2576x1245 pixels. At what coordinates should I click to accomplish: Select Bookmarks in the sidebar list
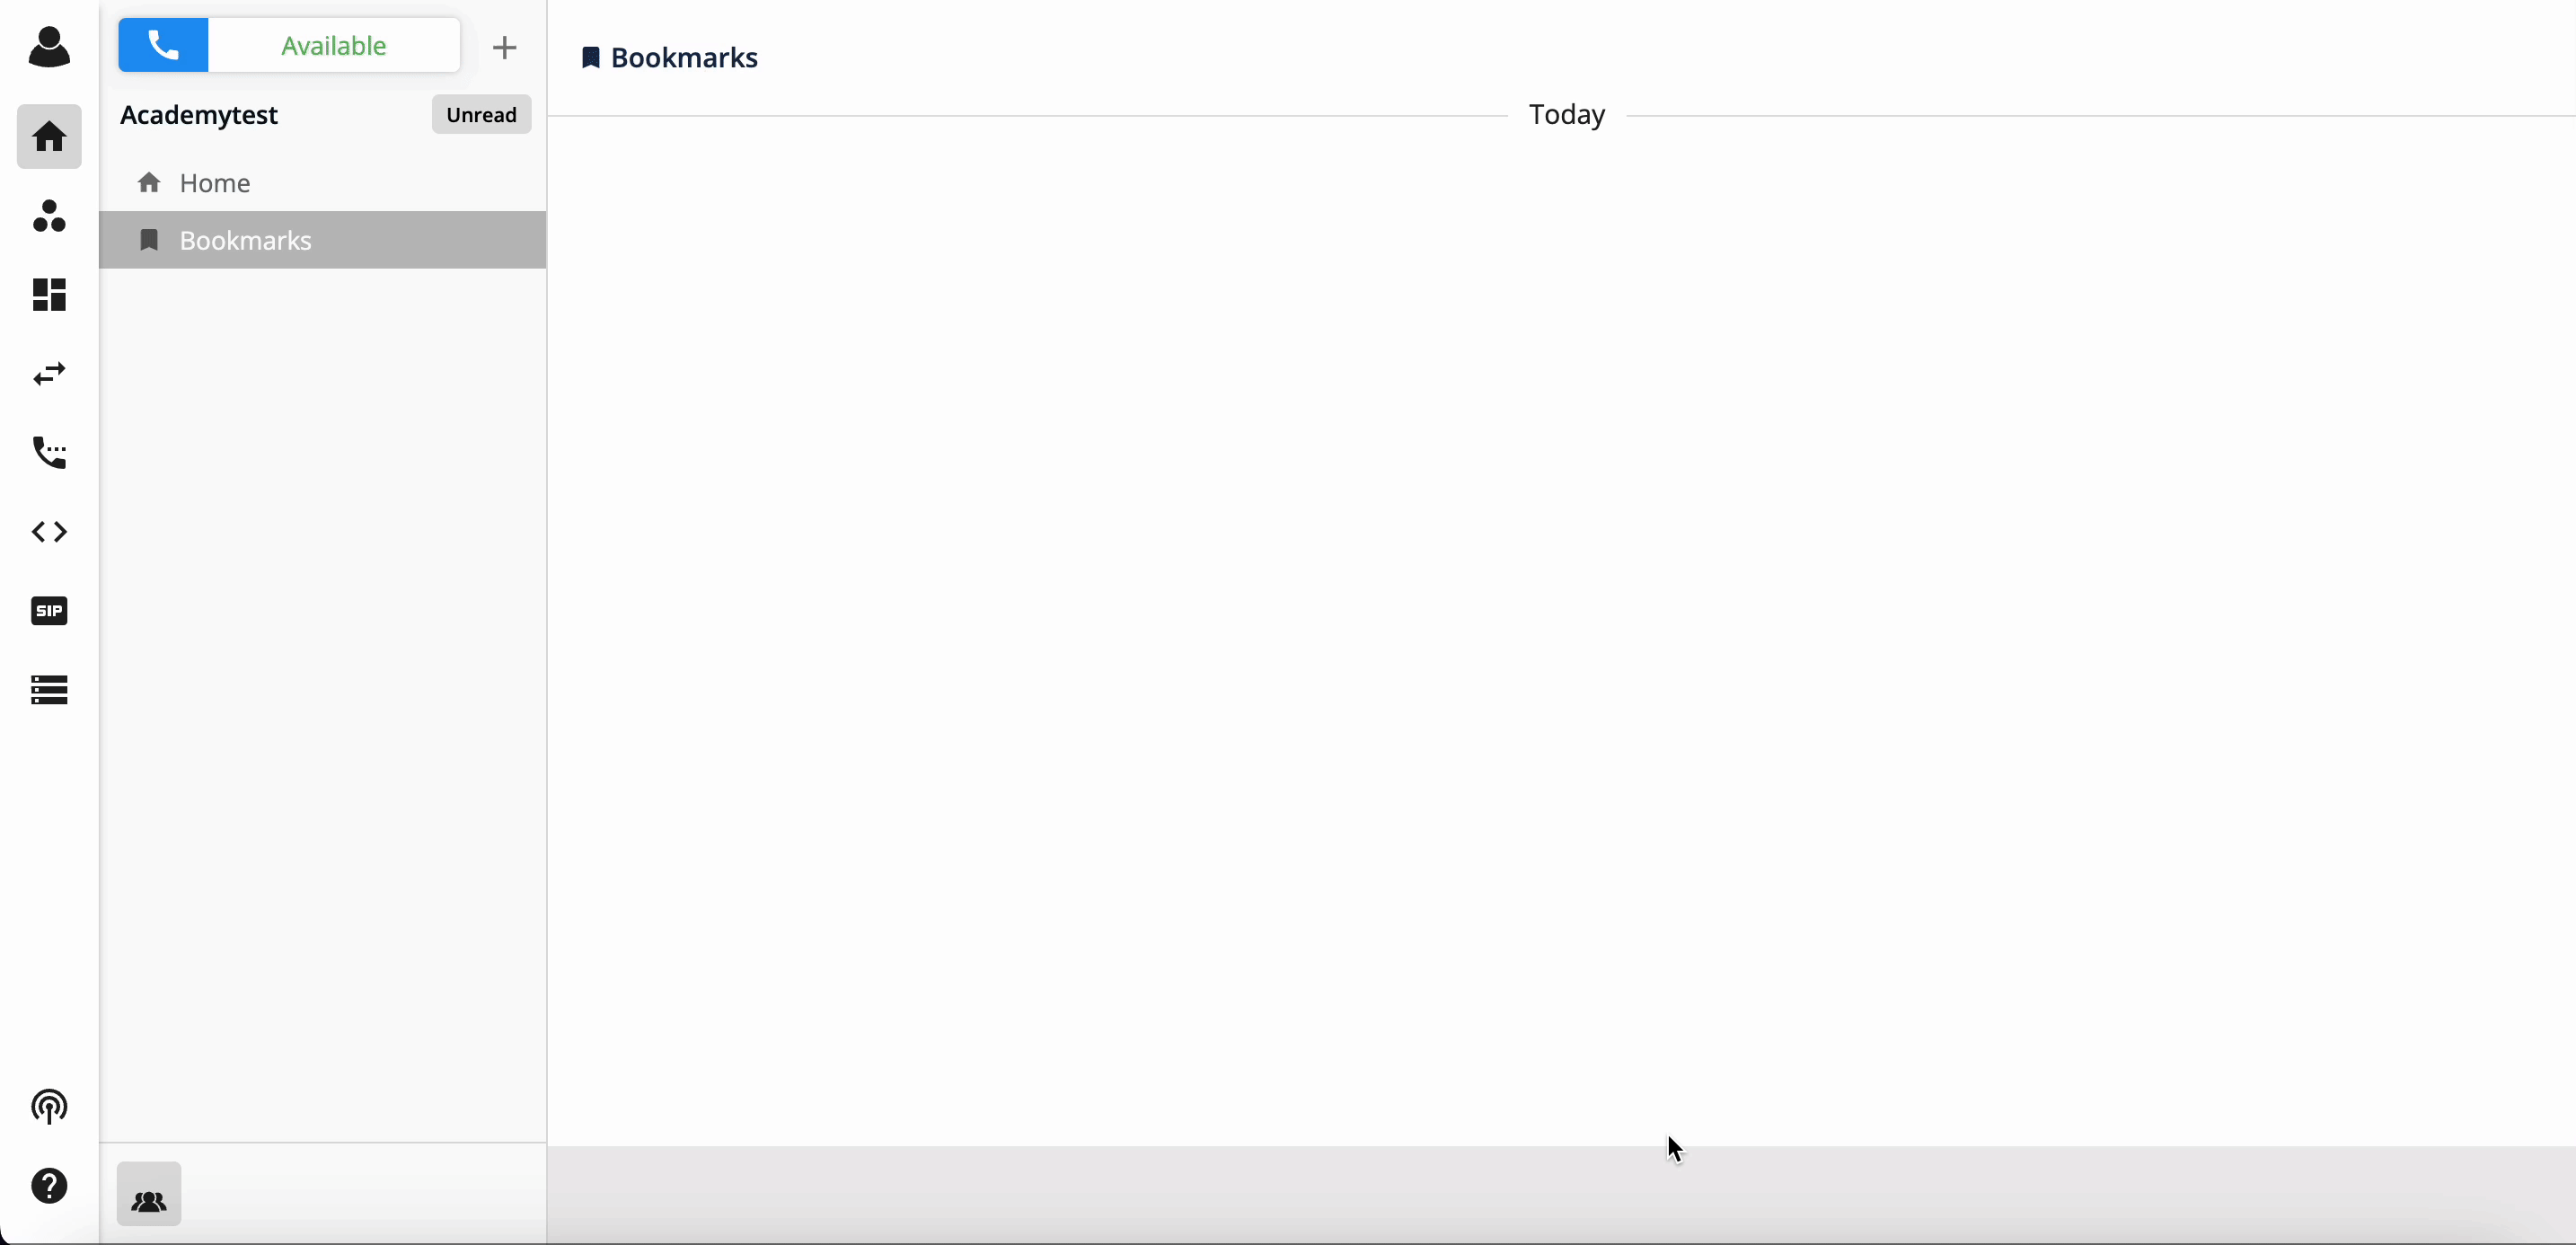(x=323, y=240)
